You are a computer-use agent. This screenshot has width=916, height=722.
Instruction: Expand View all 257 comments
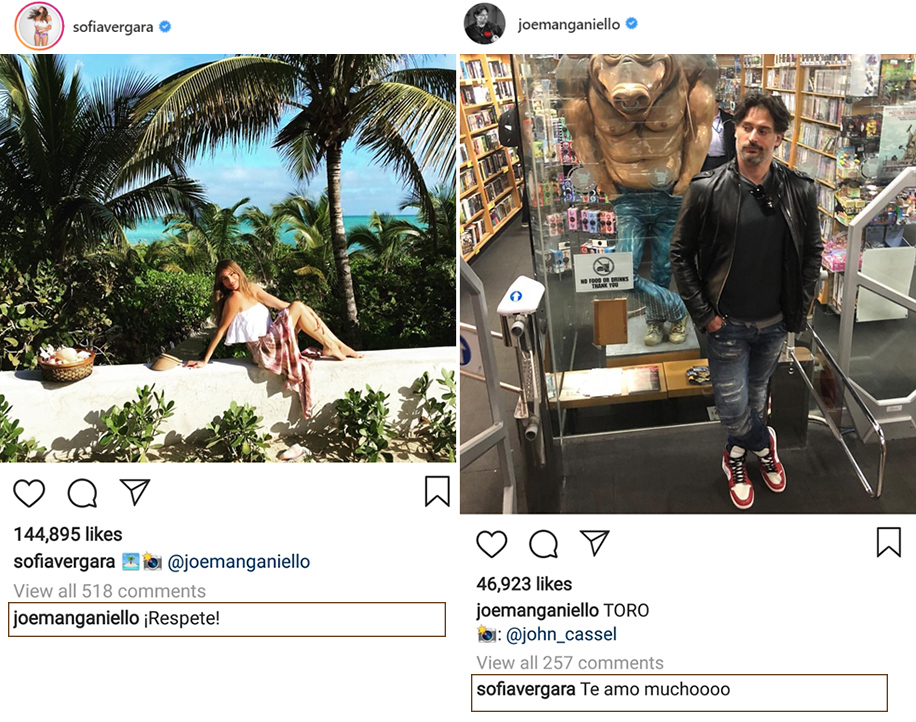(x=570, y=663)
